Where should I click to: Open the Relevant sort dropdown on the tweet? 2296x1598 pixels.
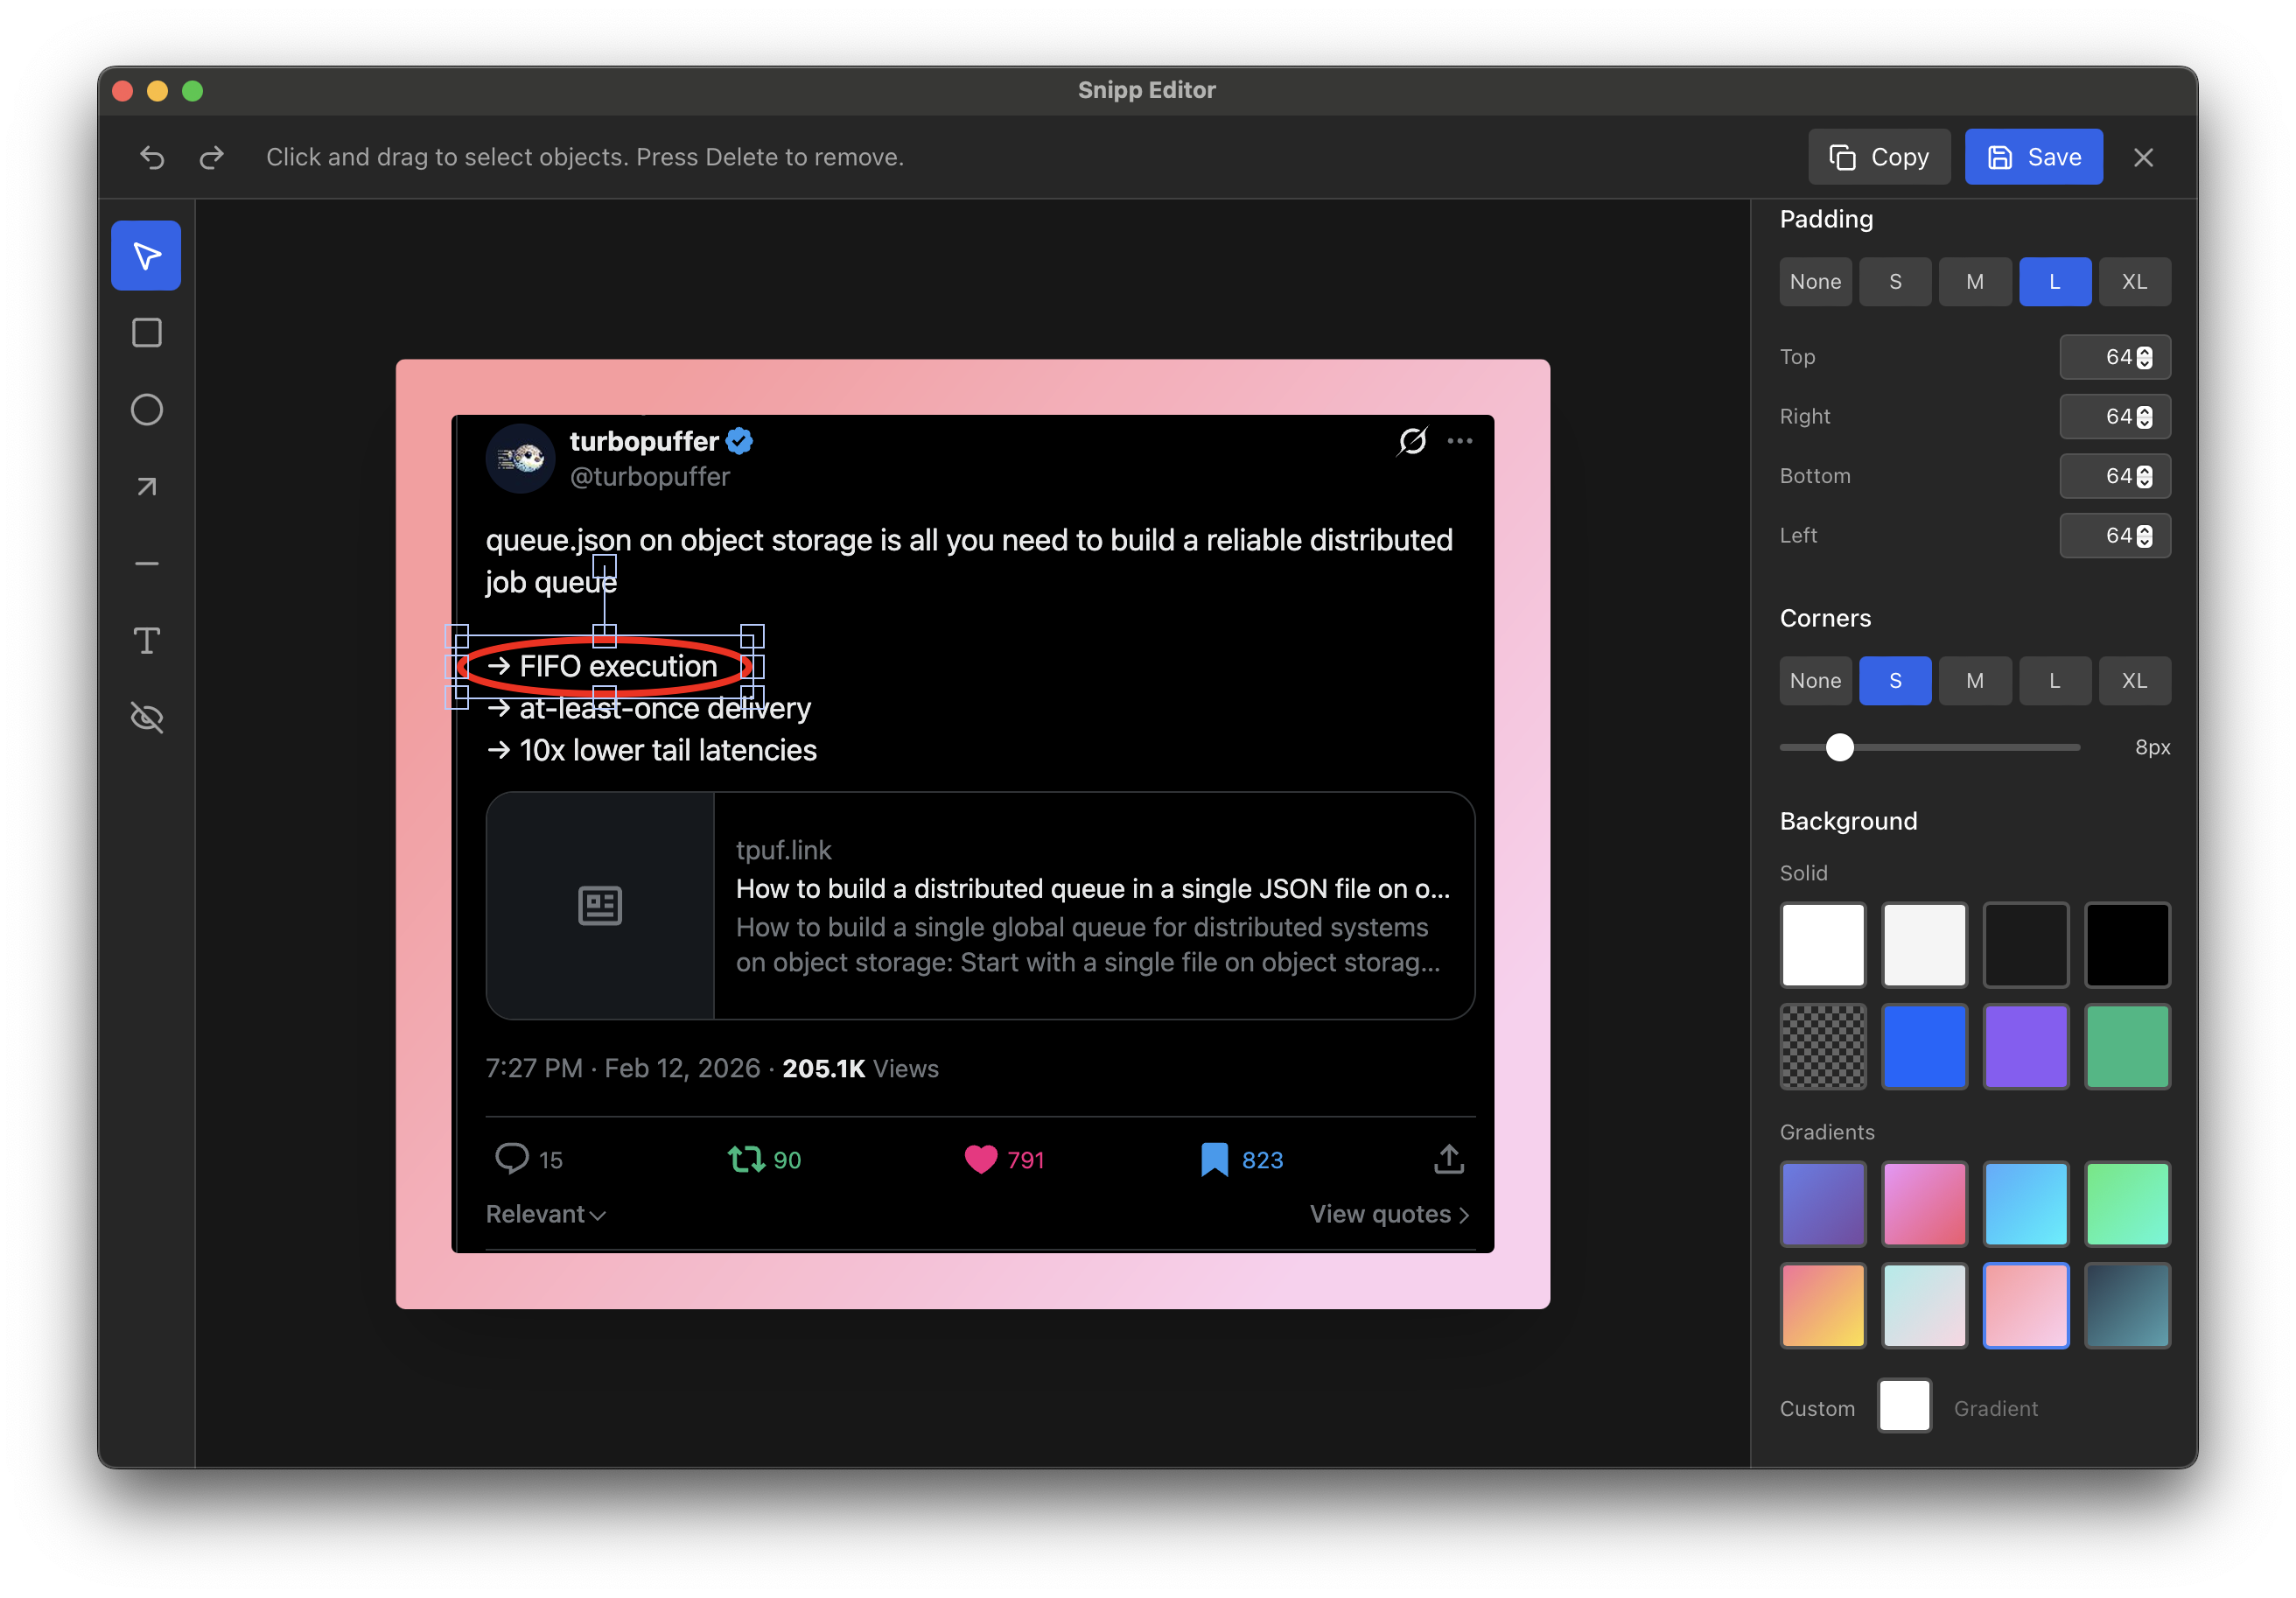[x=545, y=1213]
